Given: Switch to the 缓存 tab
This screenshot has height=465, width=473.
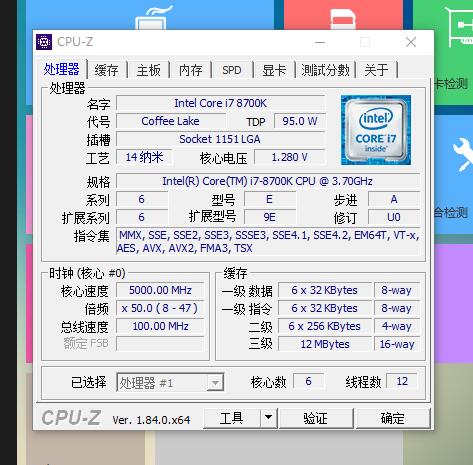Looking at the screenshot, I should point(106,70).
